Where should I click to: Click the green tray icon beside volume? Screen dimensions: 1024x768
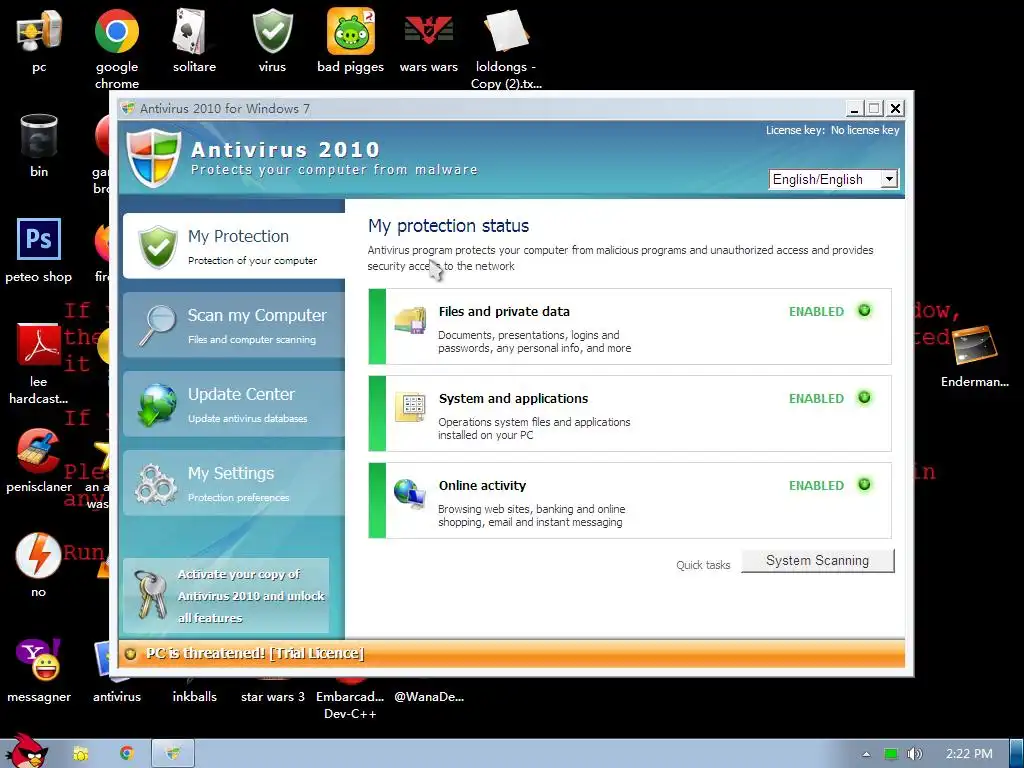[891, 754]
